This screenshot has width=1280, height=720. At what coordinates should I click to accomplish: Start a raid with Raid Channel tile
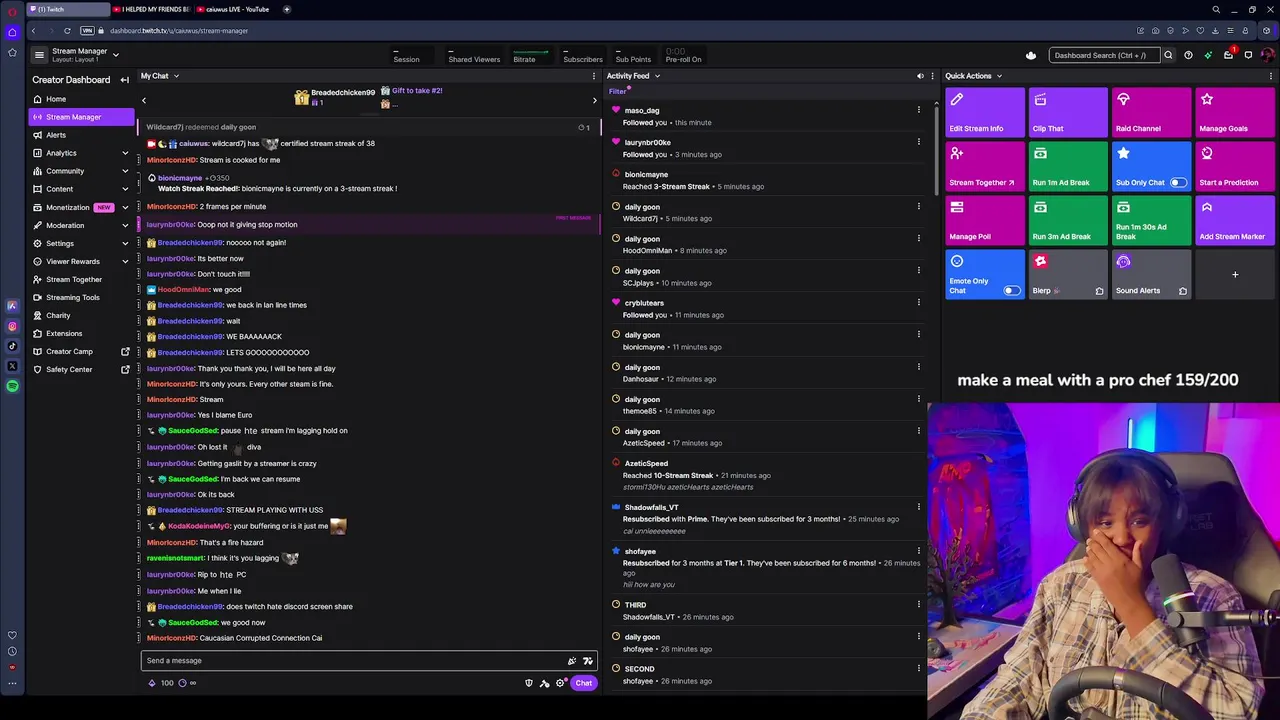click(x=1152, y=112)
